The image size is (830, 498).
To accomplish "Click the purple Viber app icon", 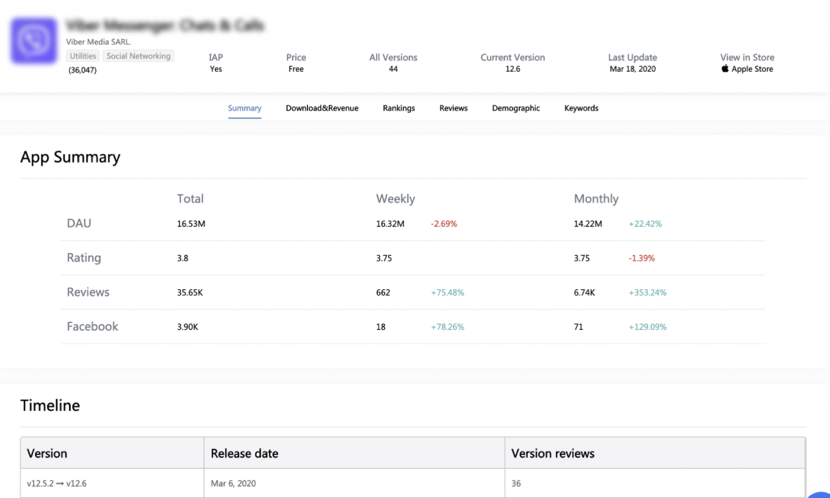I will pos(34,40).
